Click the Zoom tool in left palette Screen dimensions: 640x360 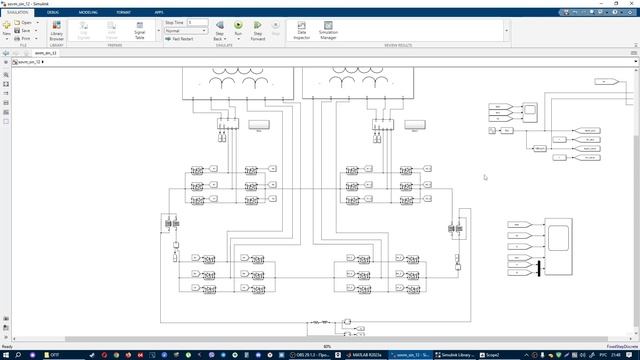[6, 75]
